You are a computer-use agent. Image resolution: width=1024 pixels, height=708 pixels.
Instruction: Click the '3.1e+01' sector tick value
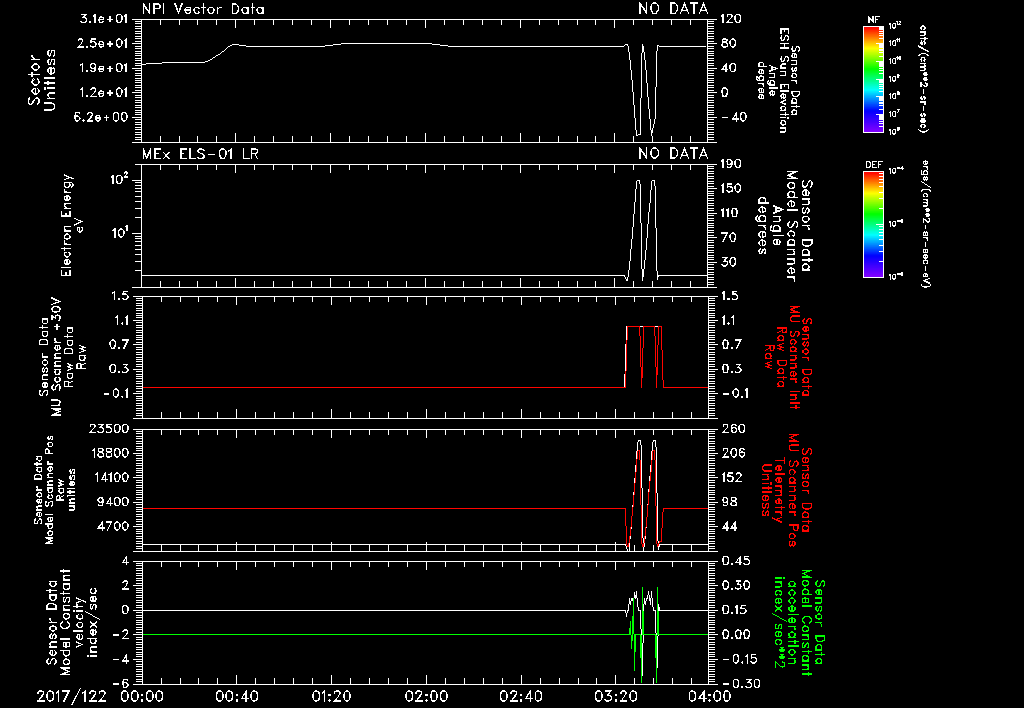pos(104,18)
